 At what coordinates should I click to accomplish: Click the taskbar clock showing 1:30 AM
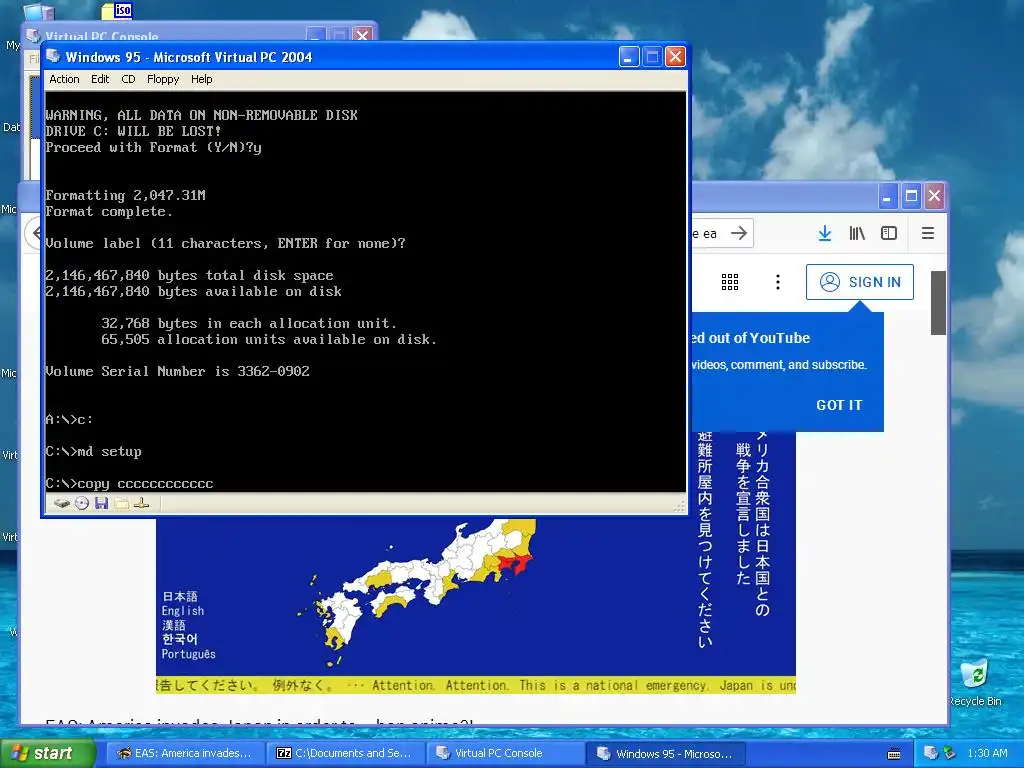pyautogui.click(x=987, y=753)
